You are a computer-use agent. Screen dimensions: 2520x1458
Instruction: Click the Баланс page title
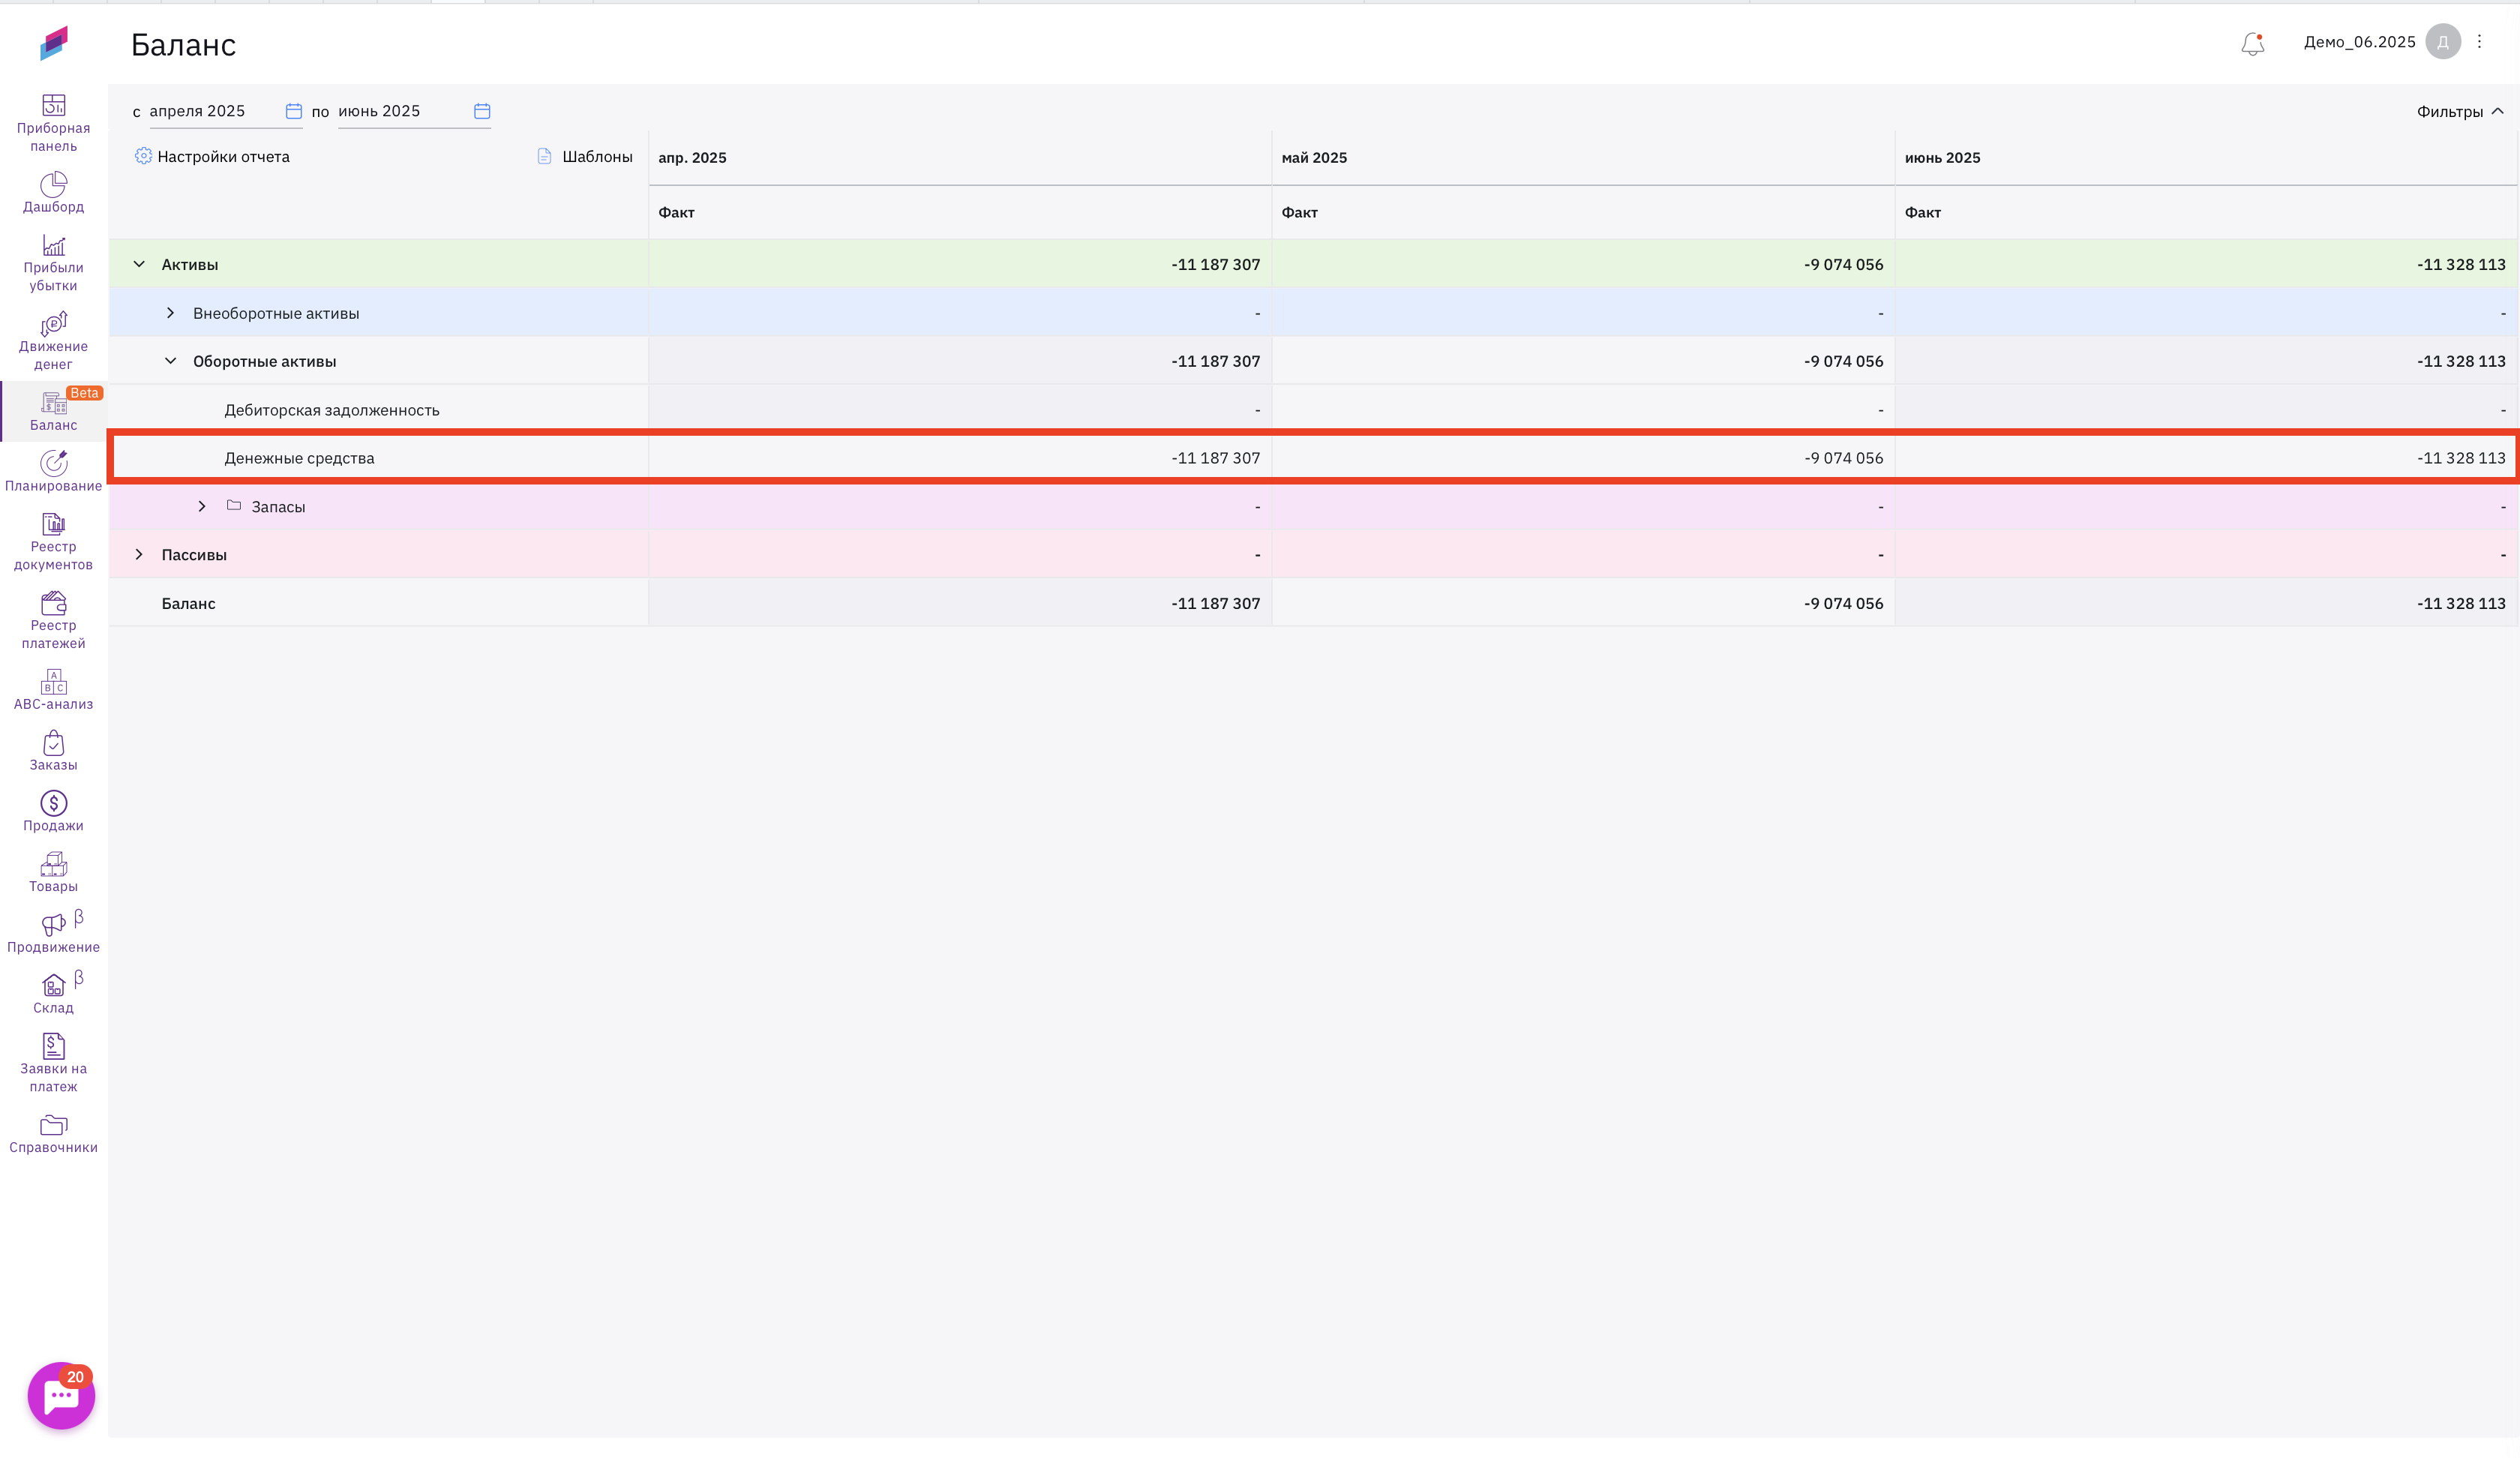pos(183,45)
